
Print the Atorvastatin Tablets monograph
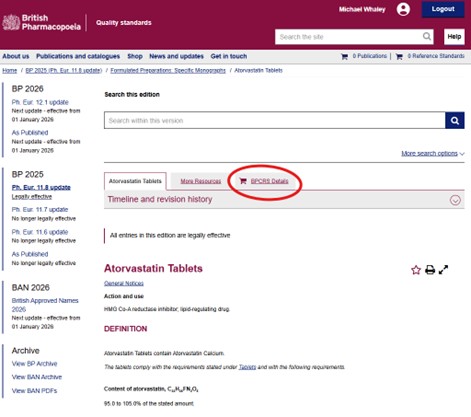430,270
